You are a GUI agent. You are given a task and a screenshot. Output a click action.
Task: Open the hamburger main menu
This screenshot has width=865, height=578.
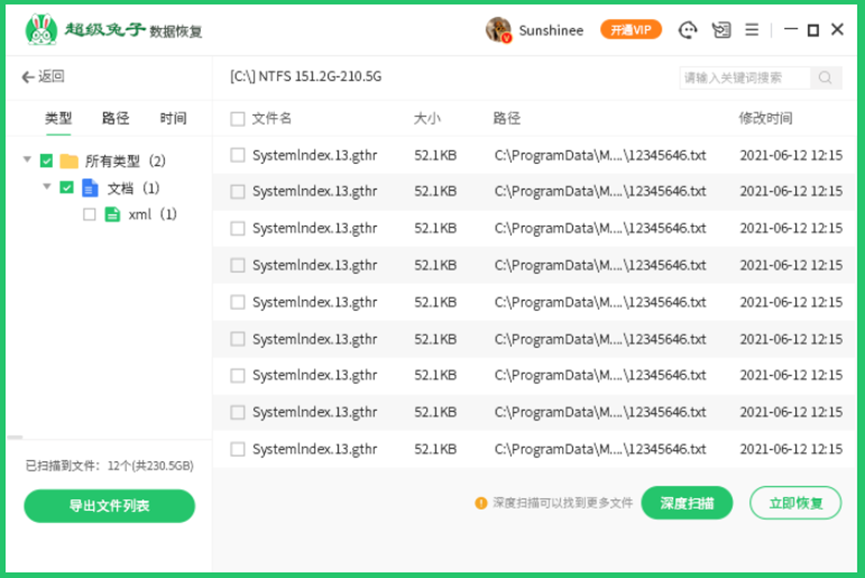point(751,30)
